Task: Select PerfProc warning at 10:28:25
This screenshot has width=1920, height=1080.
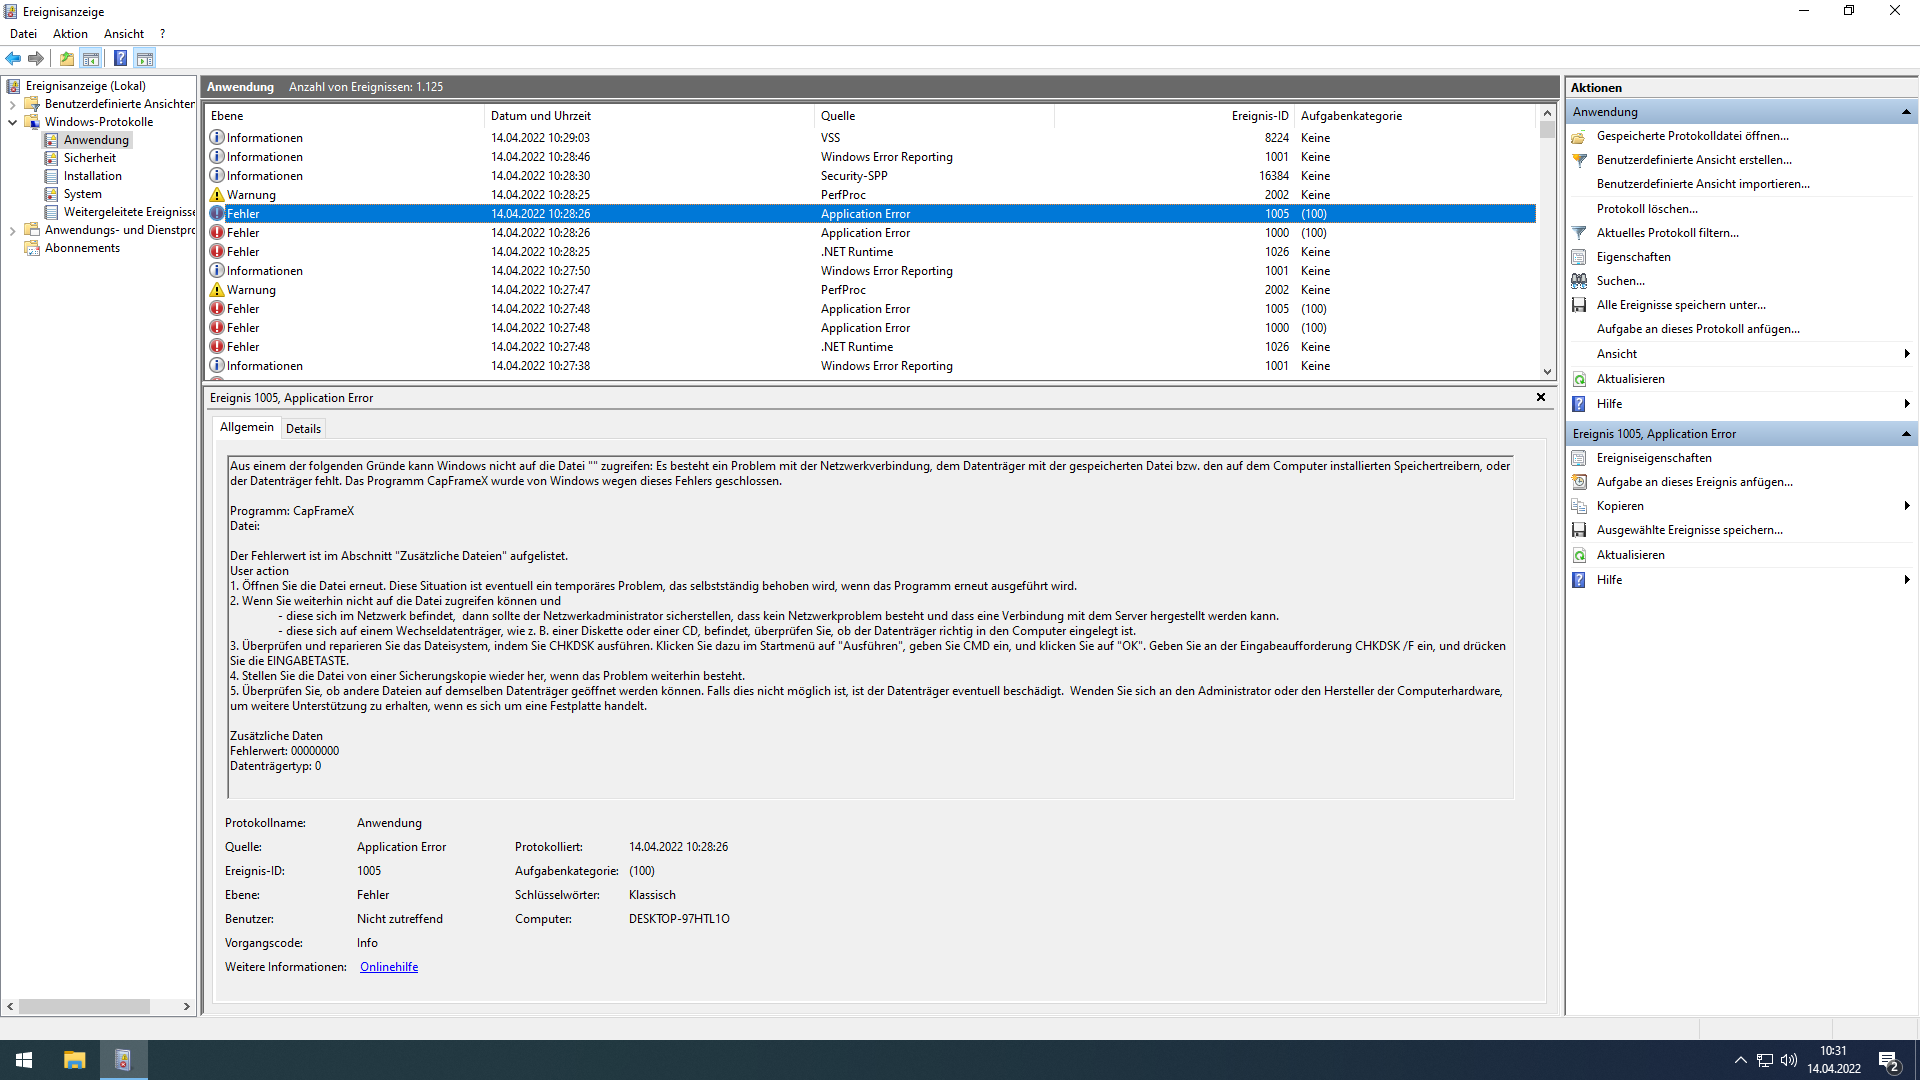Action: pyautogui.click(x=870, y=195)
